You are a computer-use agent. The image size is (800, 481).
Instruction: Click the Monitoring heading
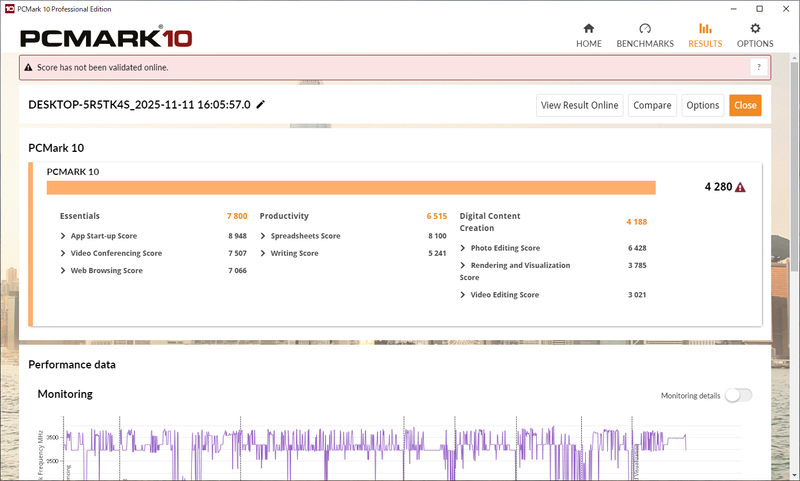click(x=65, y=394)
